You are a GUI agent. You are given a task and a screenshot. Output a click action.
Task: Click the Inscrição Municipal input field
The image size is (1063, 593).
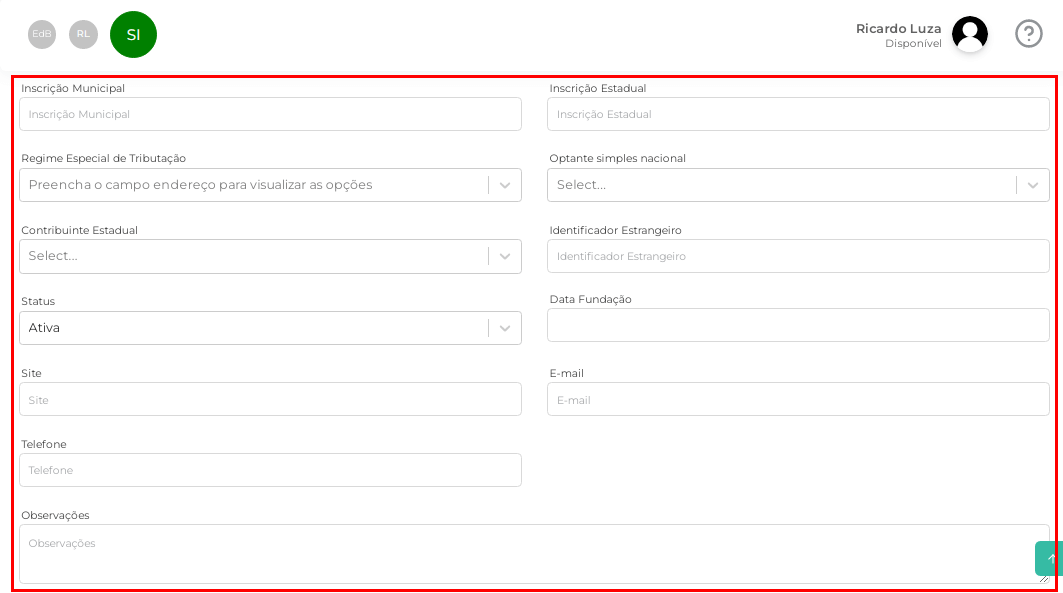coord(270,114)
